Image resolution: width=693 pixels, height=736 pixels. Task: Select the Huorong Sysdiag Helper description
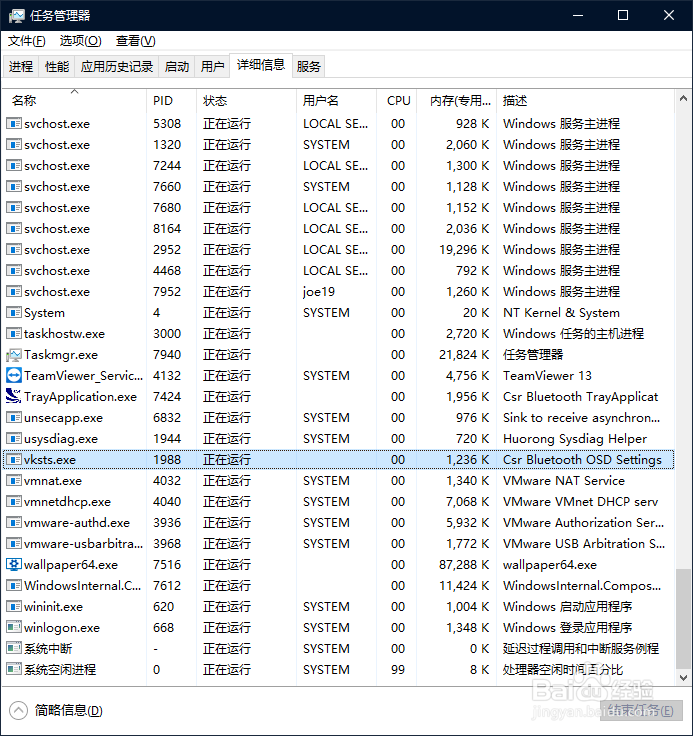(x=575, y=439)
